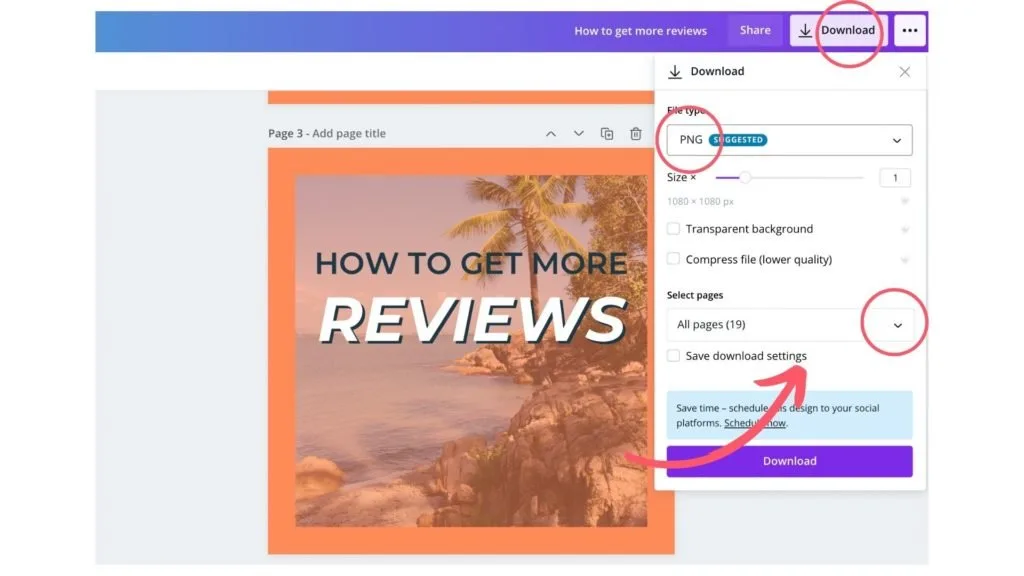Enable the Transparent background checkbox

pyautogui.click(x=673, y=229)
